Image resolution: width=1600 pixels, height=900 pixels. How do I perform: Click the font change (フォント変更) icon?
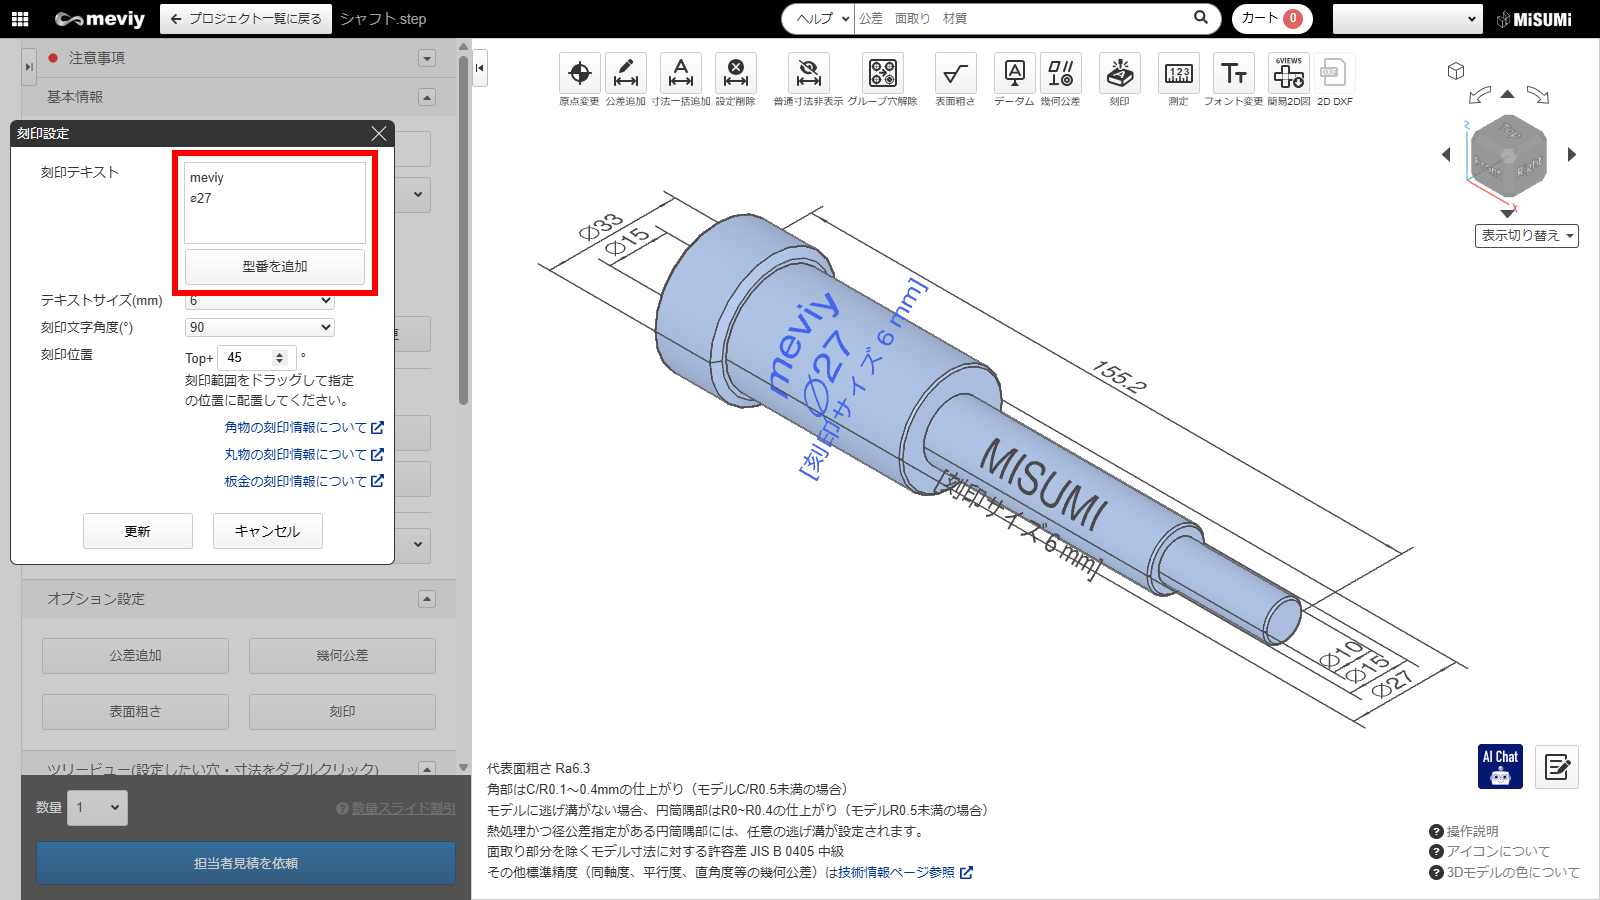pos(1233,74)
